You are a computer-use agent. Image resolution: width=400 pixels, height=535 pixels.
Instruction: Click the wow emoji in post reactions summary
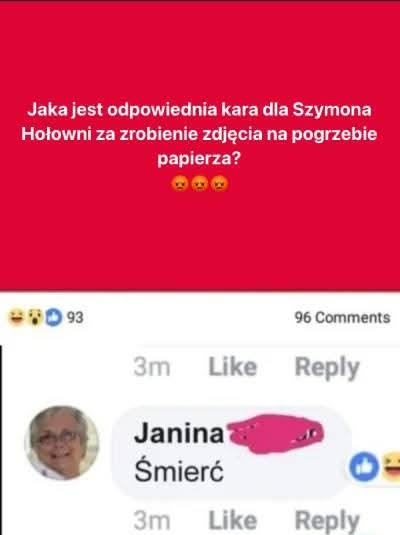35,317
